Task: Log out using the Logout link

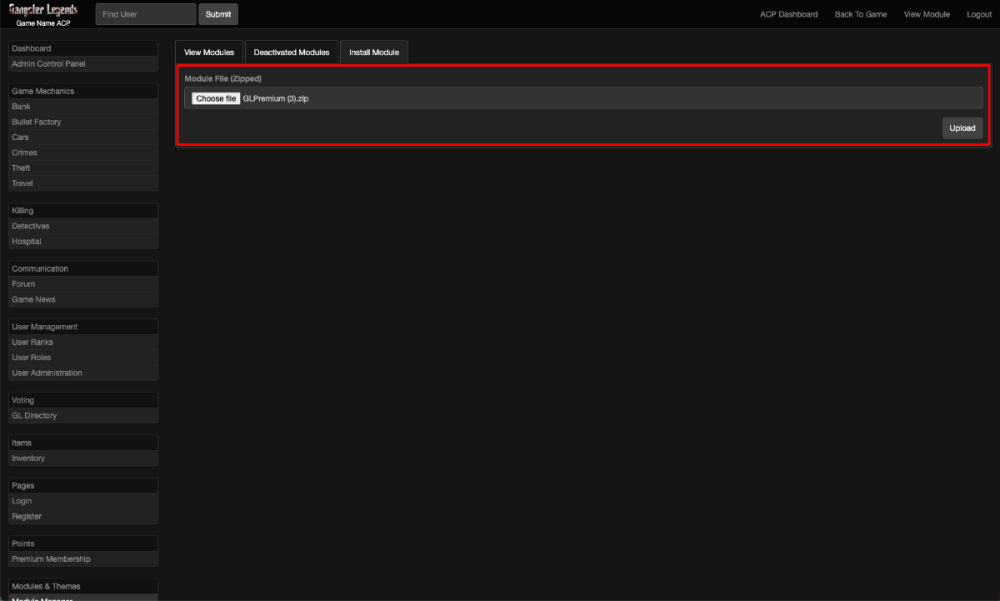Action: click(x=979, y=14)
